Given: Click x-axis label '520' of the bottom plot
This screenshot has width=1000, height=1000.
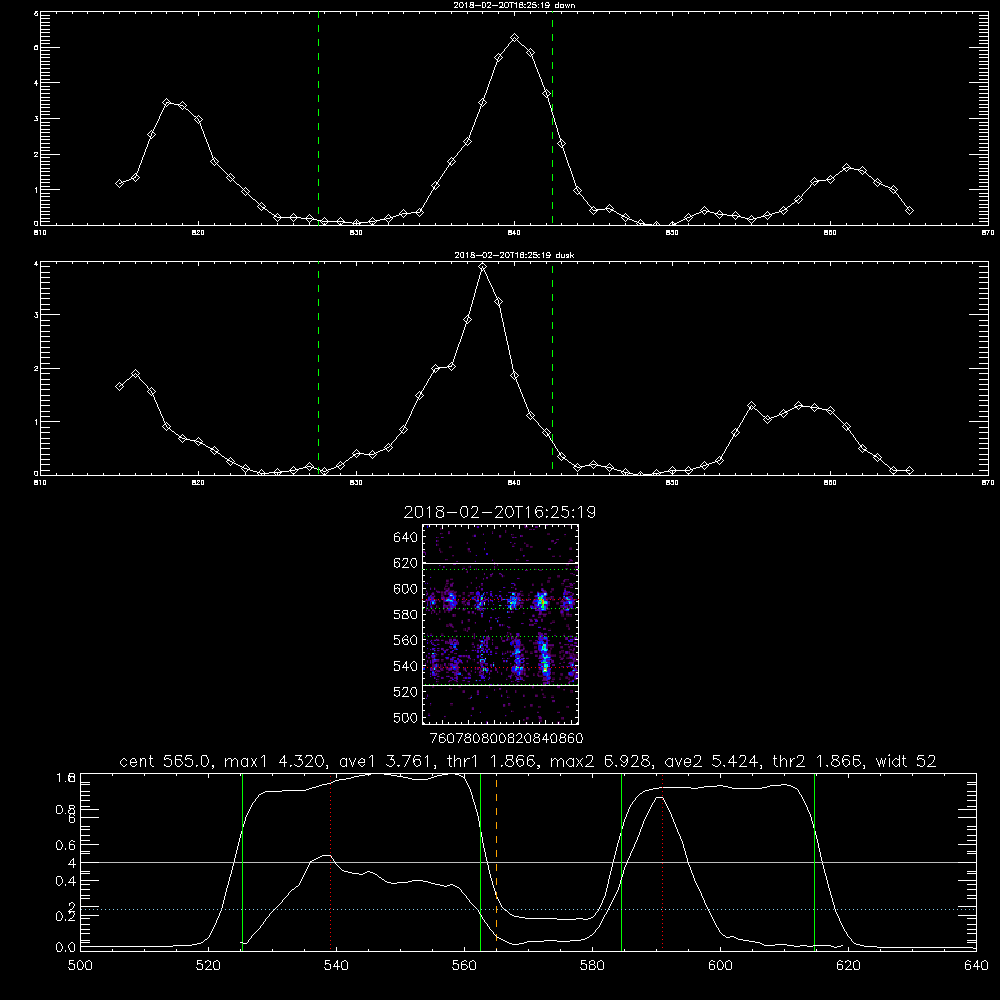Looking at the screenshot, I should click(208, 966).
